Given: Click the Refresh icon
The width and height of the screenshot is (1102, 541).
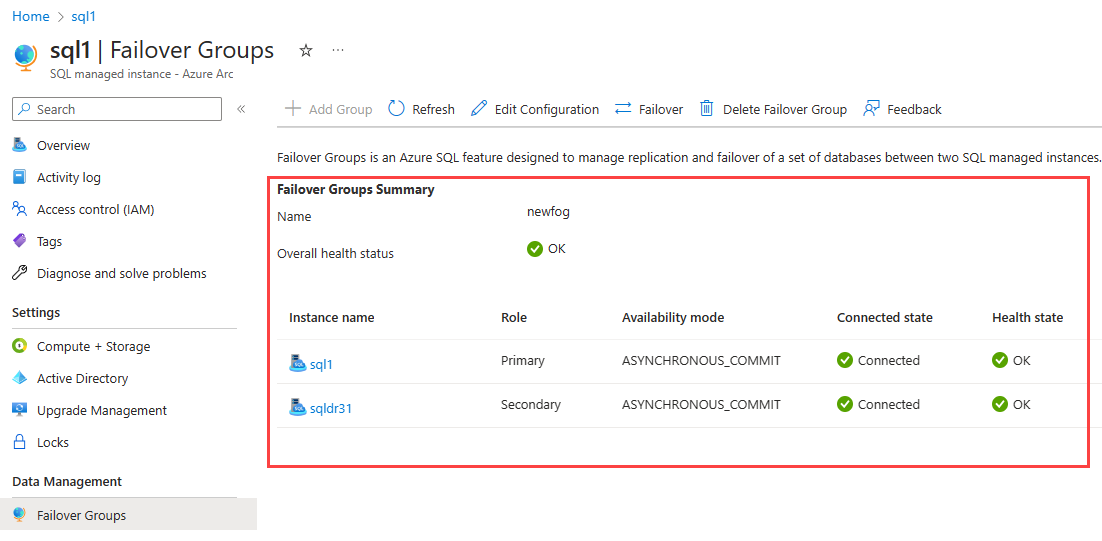Looking at the screenshot, I should point(396,108).
